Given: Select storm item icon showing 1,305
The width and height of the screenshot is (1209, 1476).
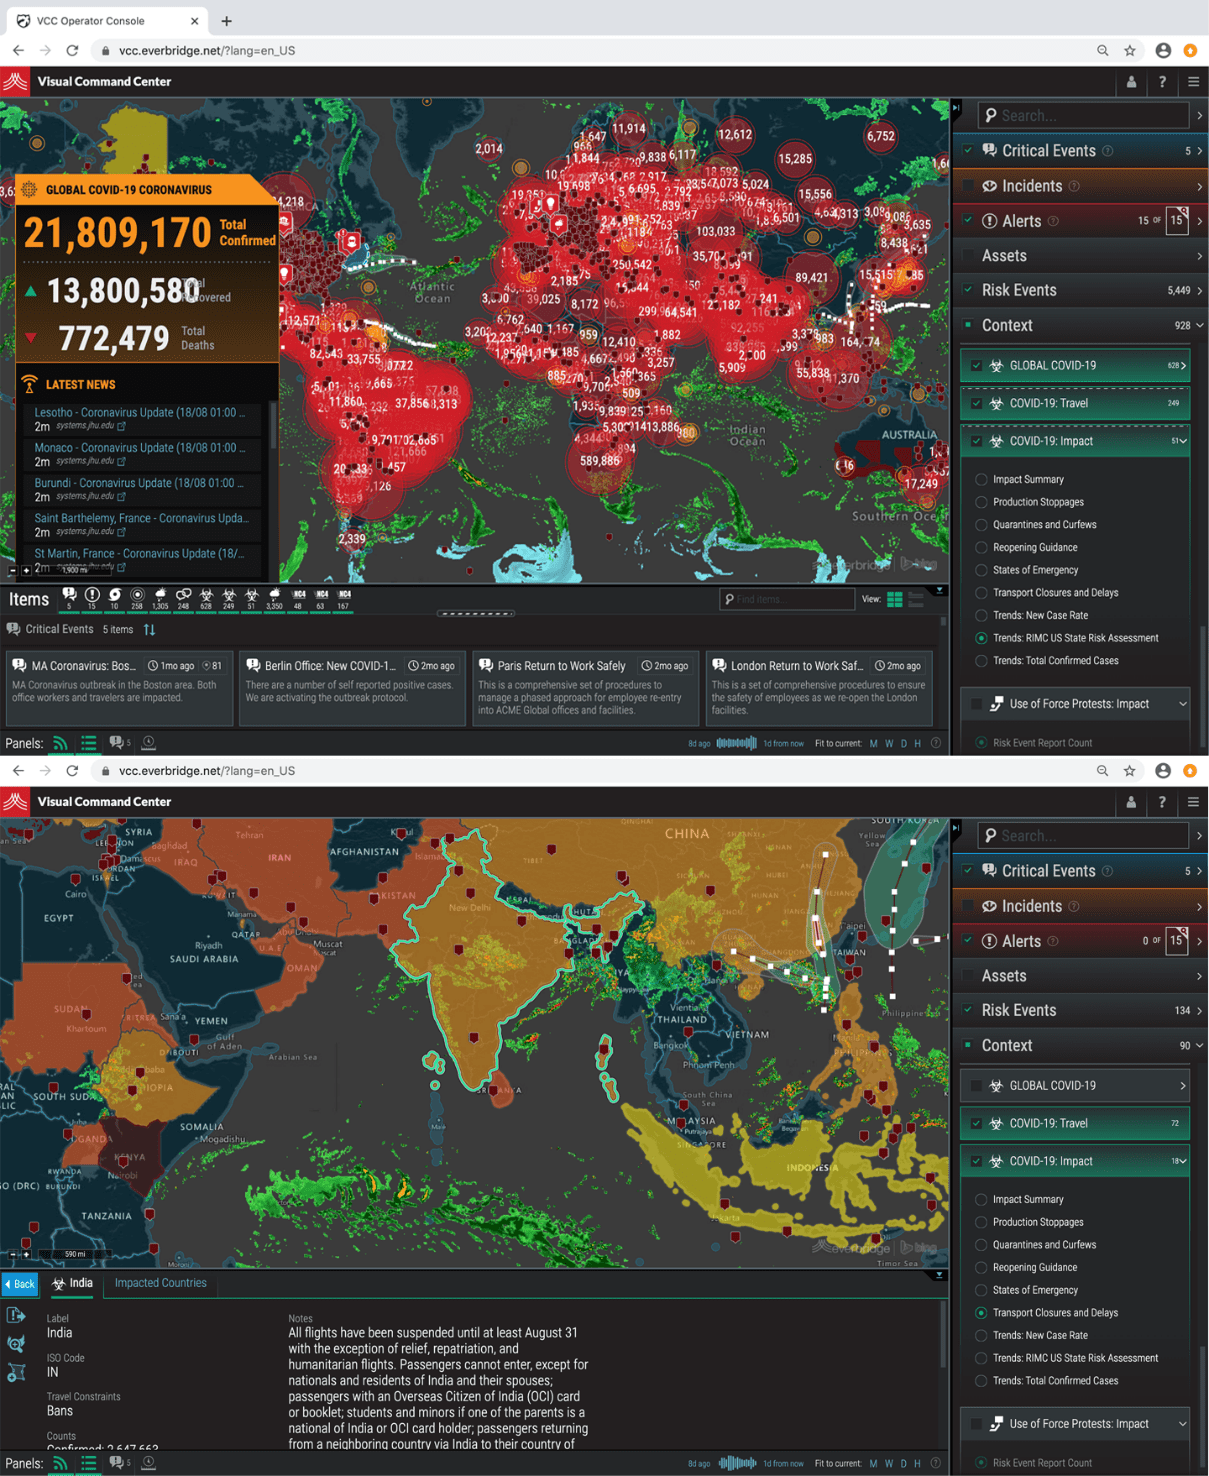Looking at the screenshot, I should pos(160,598).
